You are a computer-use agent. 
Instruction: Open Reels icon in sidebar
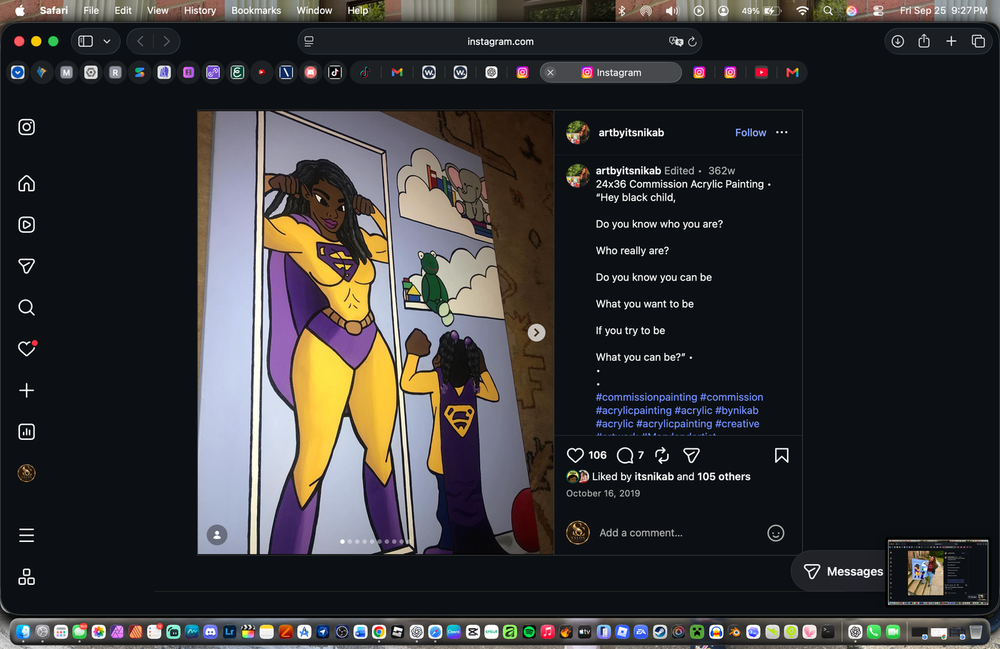point(26,224)
